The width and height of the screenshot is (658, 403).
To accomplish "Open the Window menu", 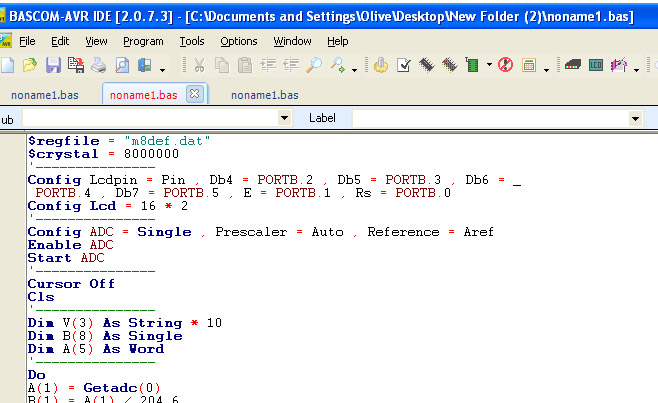I will coord(292,41).
